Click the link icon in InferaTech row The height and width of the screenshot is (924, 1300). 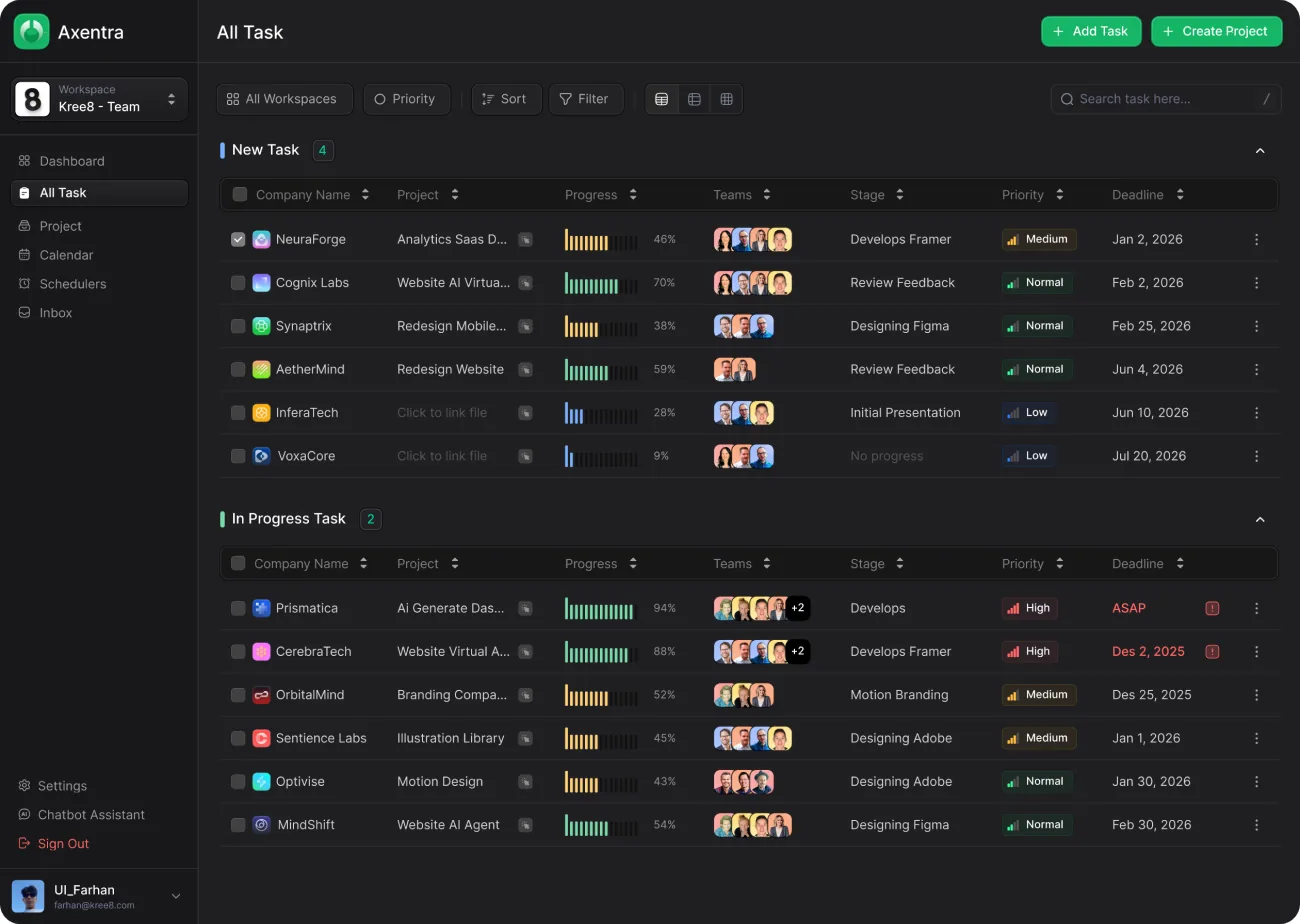526,413
